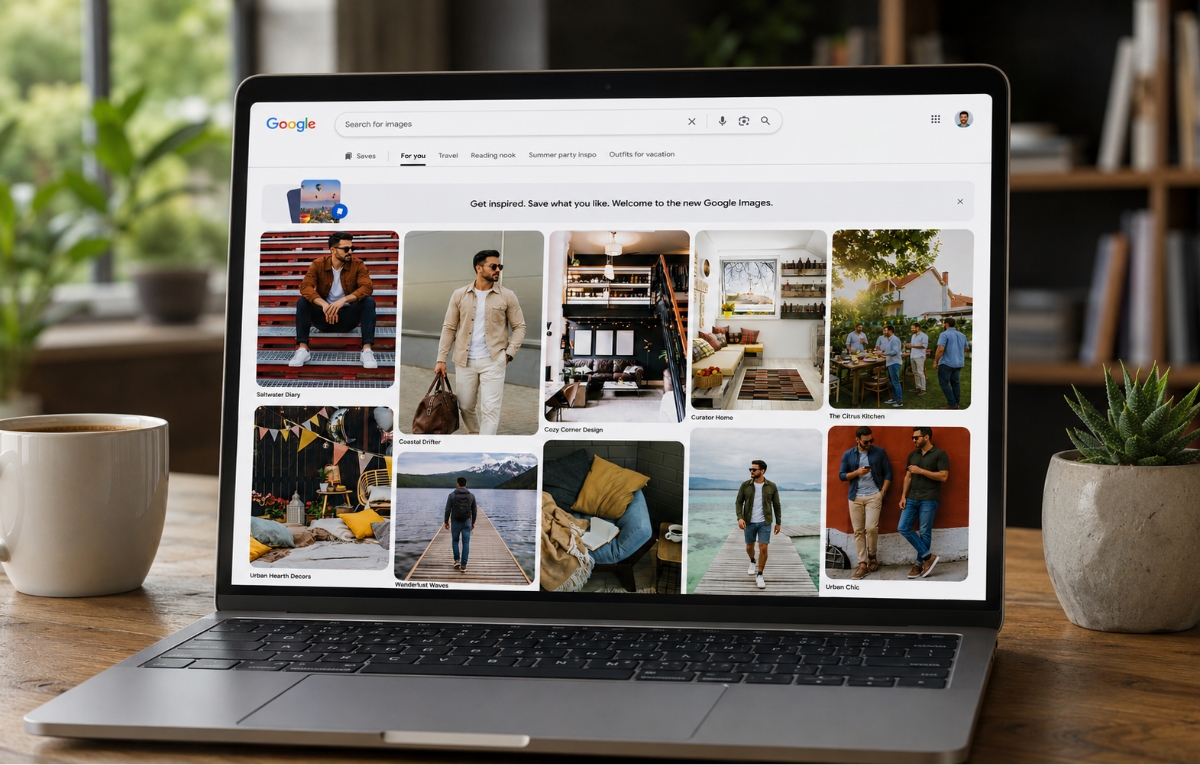Start voice search with the microphone icon
1200x765 pixels.
coord(722,121)
